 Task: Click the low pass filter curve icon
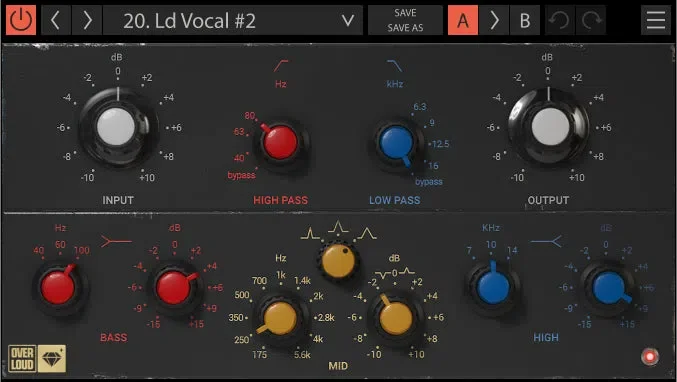tap(395, 66)
